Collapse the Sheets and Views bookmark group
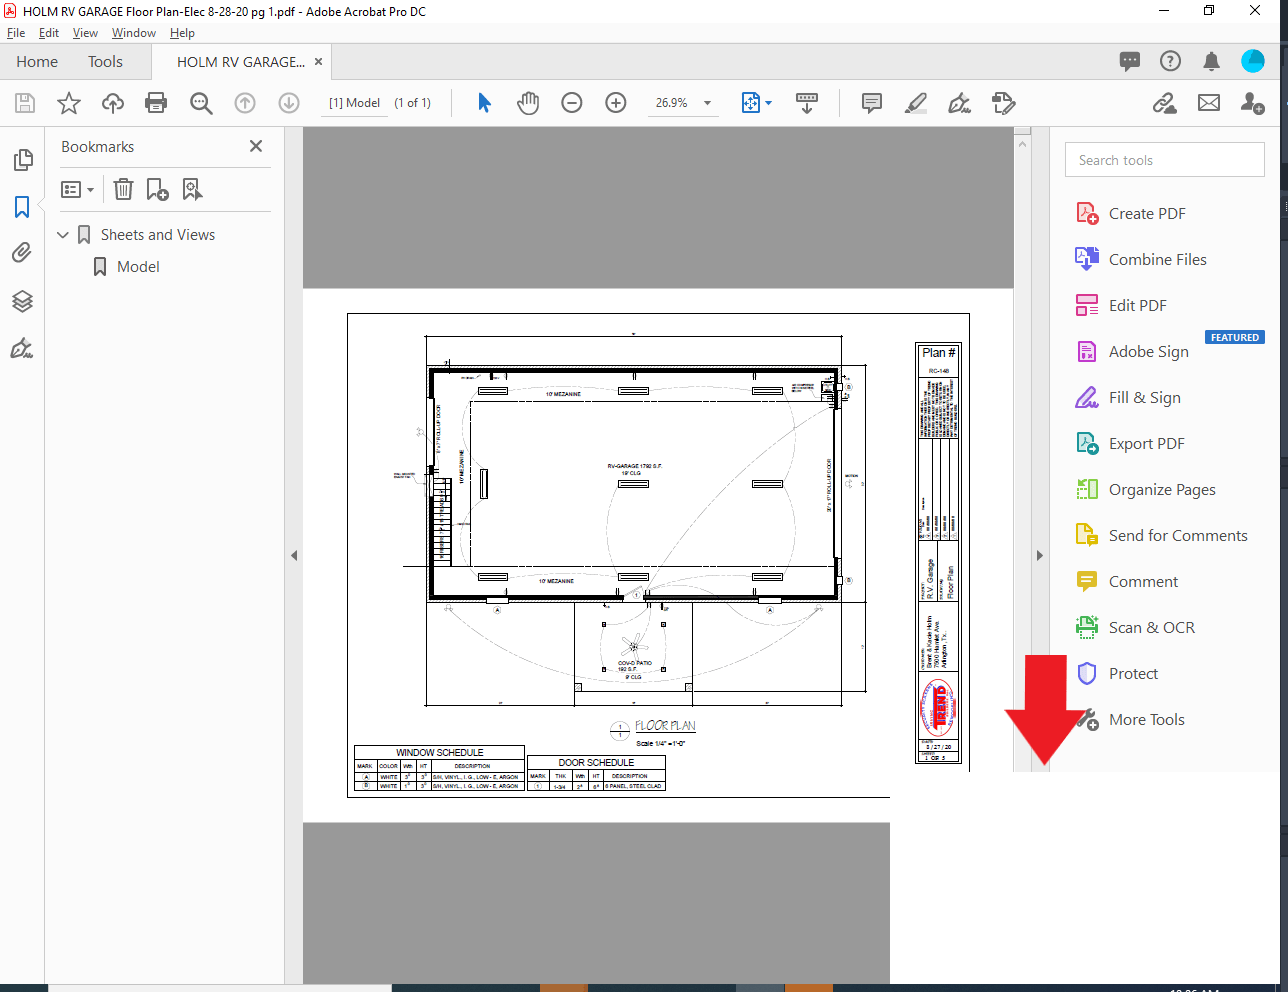The image size is (1288, 992). 63,234
